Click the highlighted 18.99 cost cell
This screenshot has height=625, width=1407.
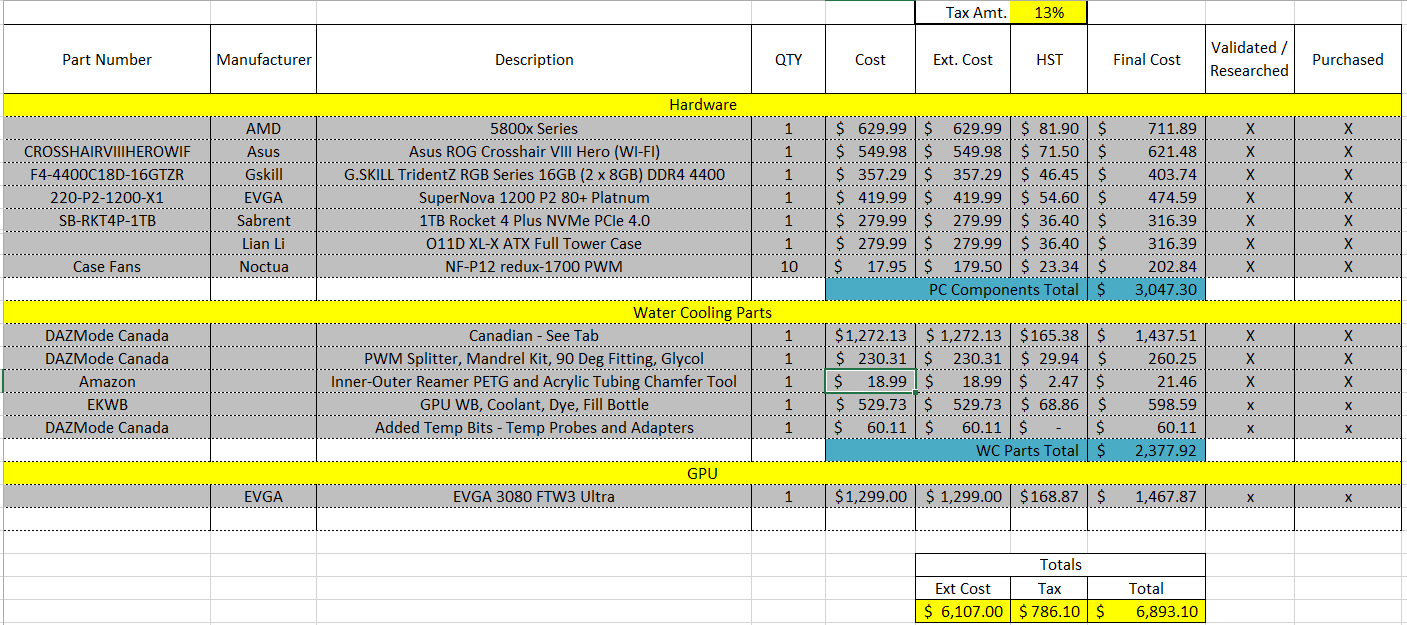(x=870, y=382)
